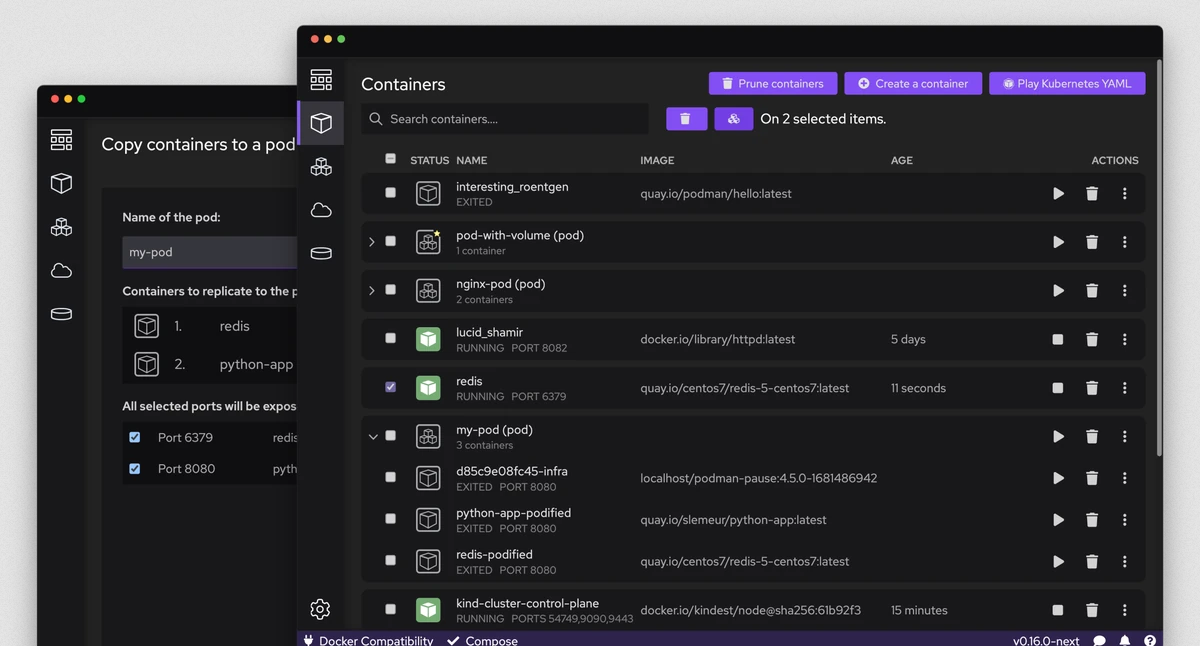Click lucid_shamir container name

489,332
